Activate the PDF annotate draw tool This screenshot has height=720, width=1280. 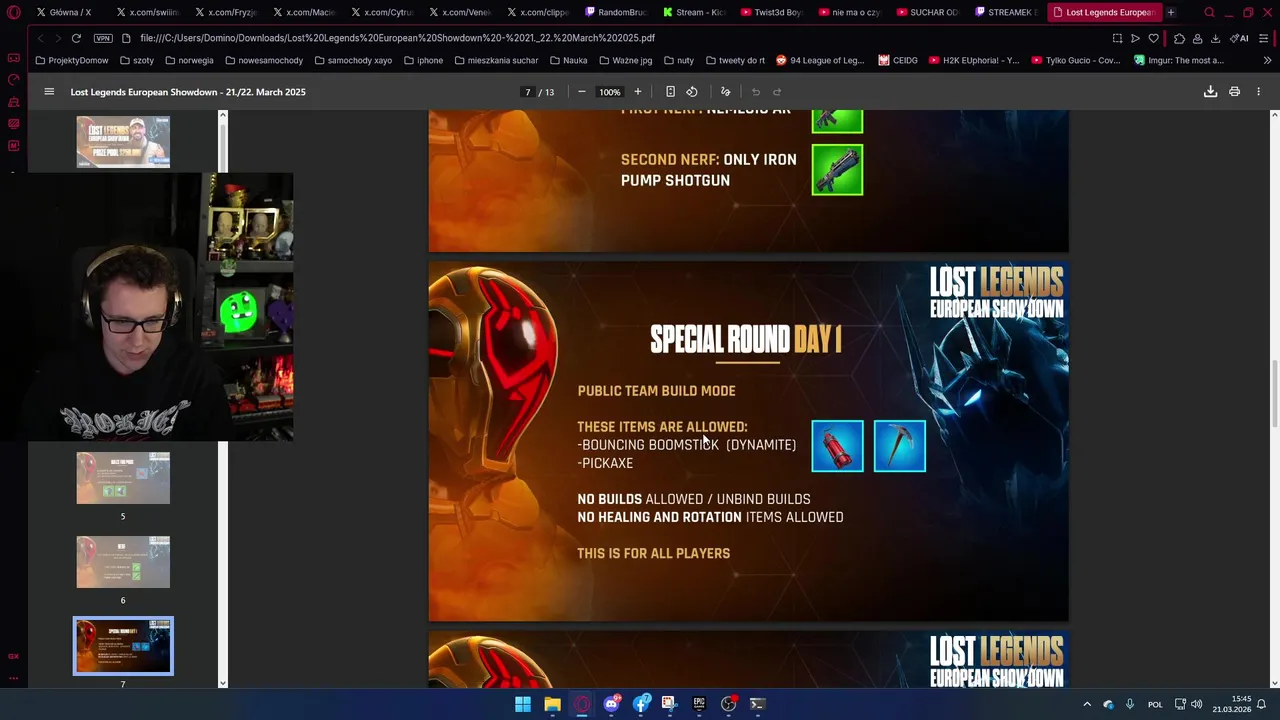tap(726, 92)
